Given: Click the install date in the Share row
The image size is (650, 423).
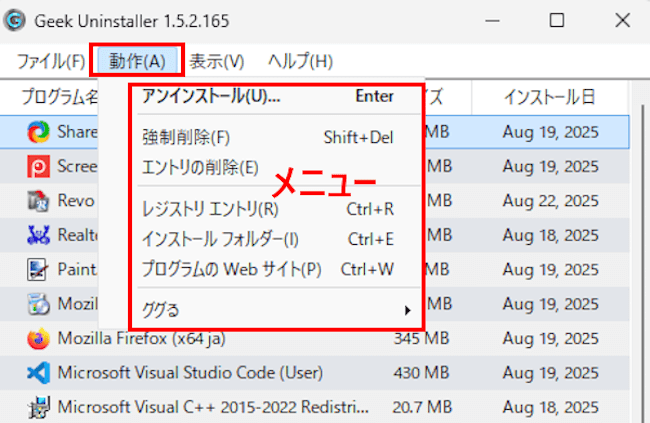Looking at the screenshot, I should [551, 132].
